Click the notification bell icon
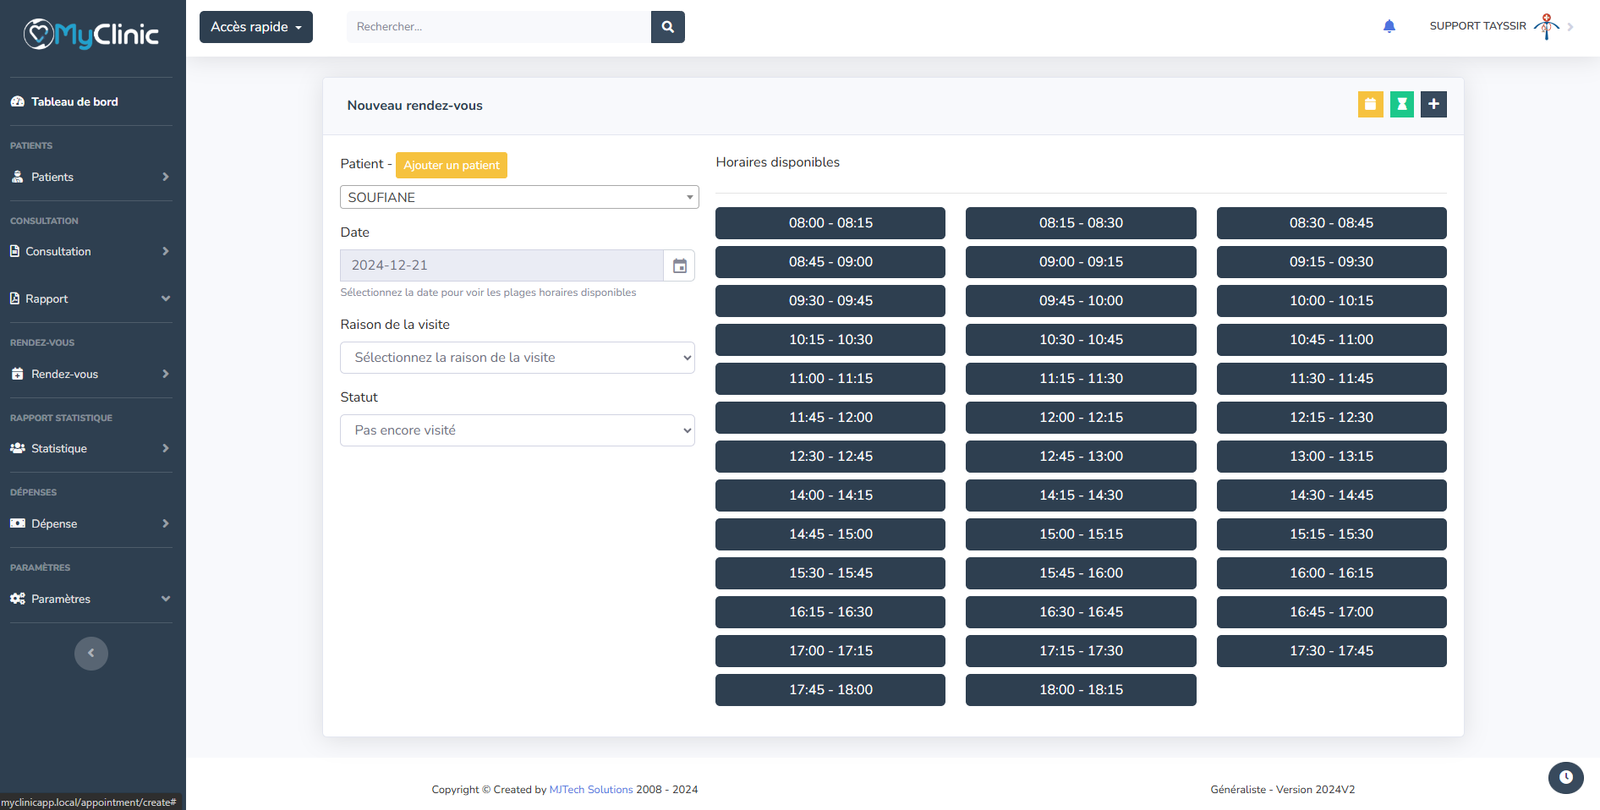 point(1389,27)
